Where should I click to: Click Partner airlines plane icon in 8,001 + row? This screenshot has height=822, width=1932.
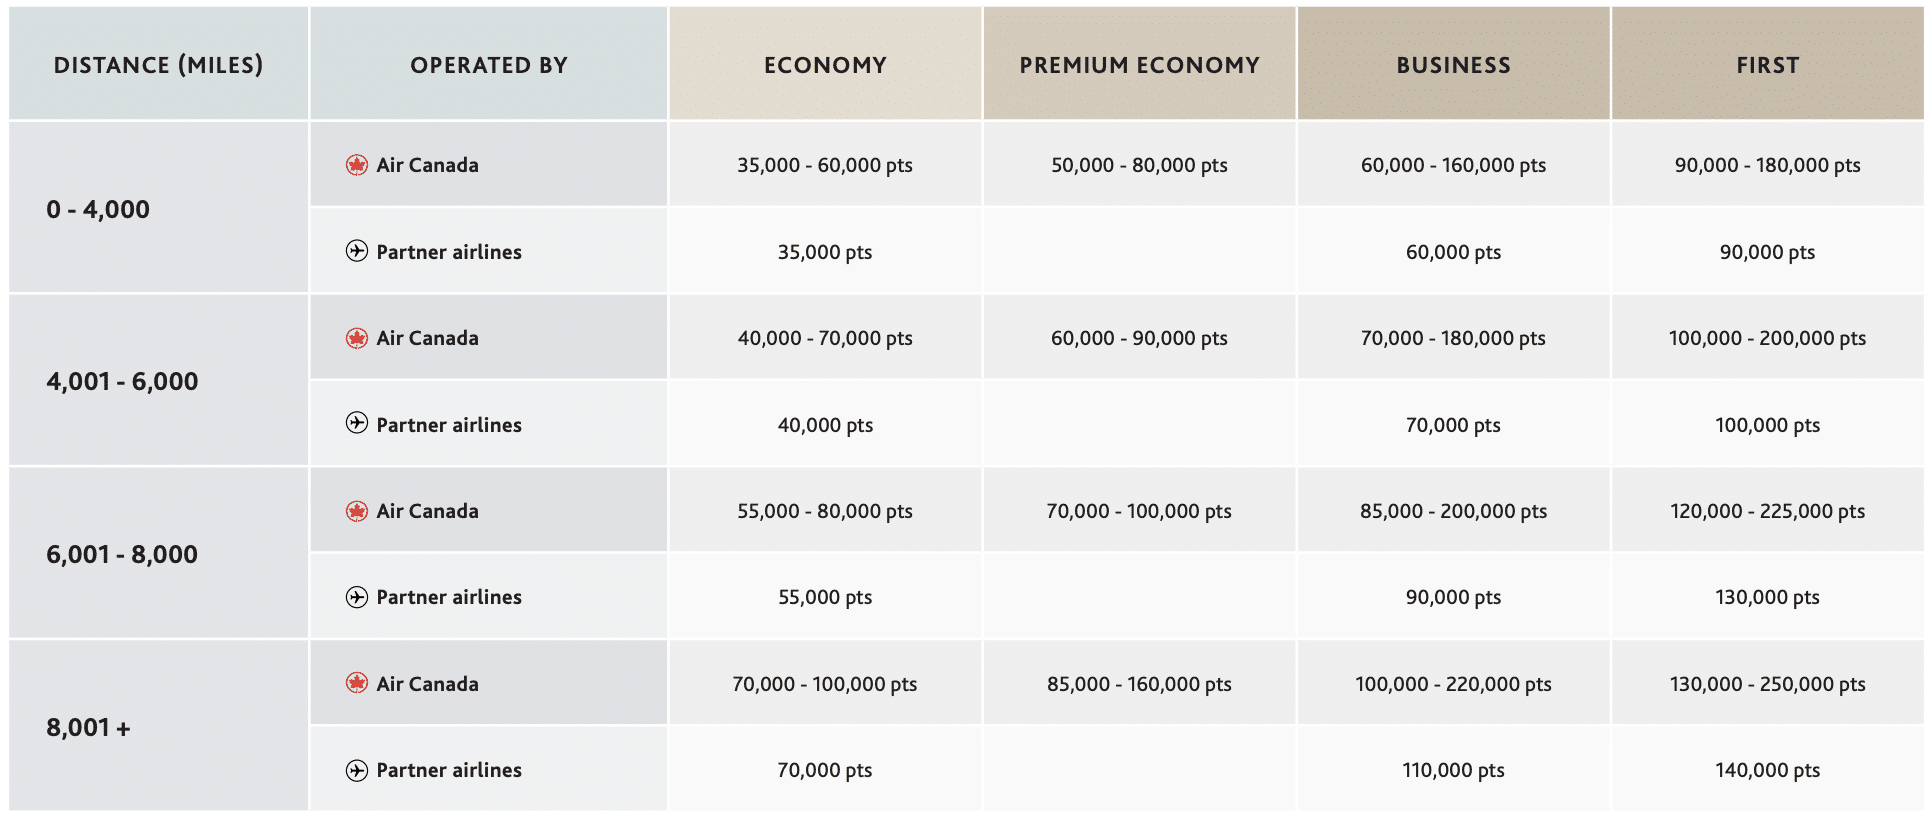point(357,770)
